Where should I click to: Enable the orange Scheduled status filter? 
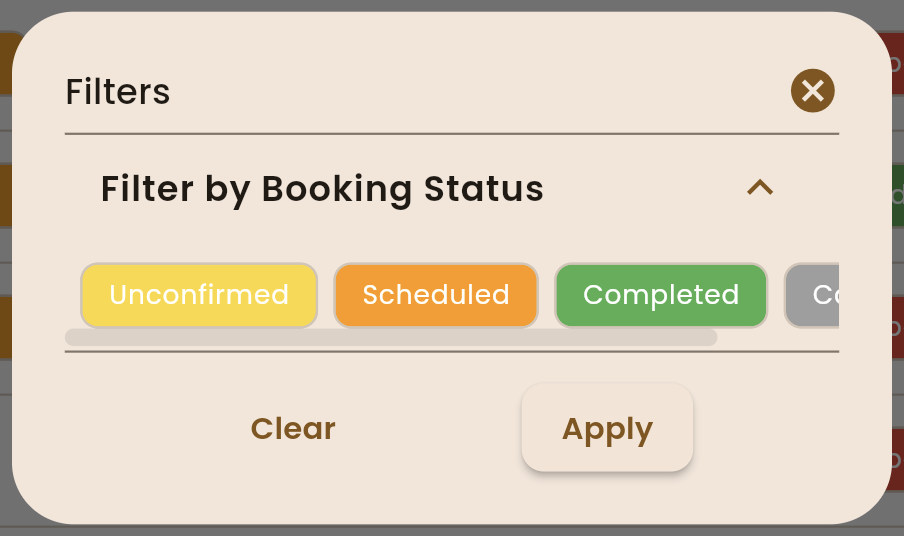click(436, 295)
